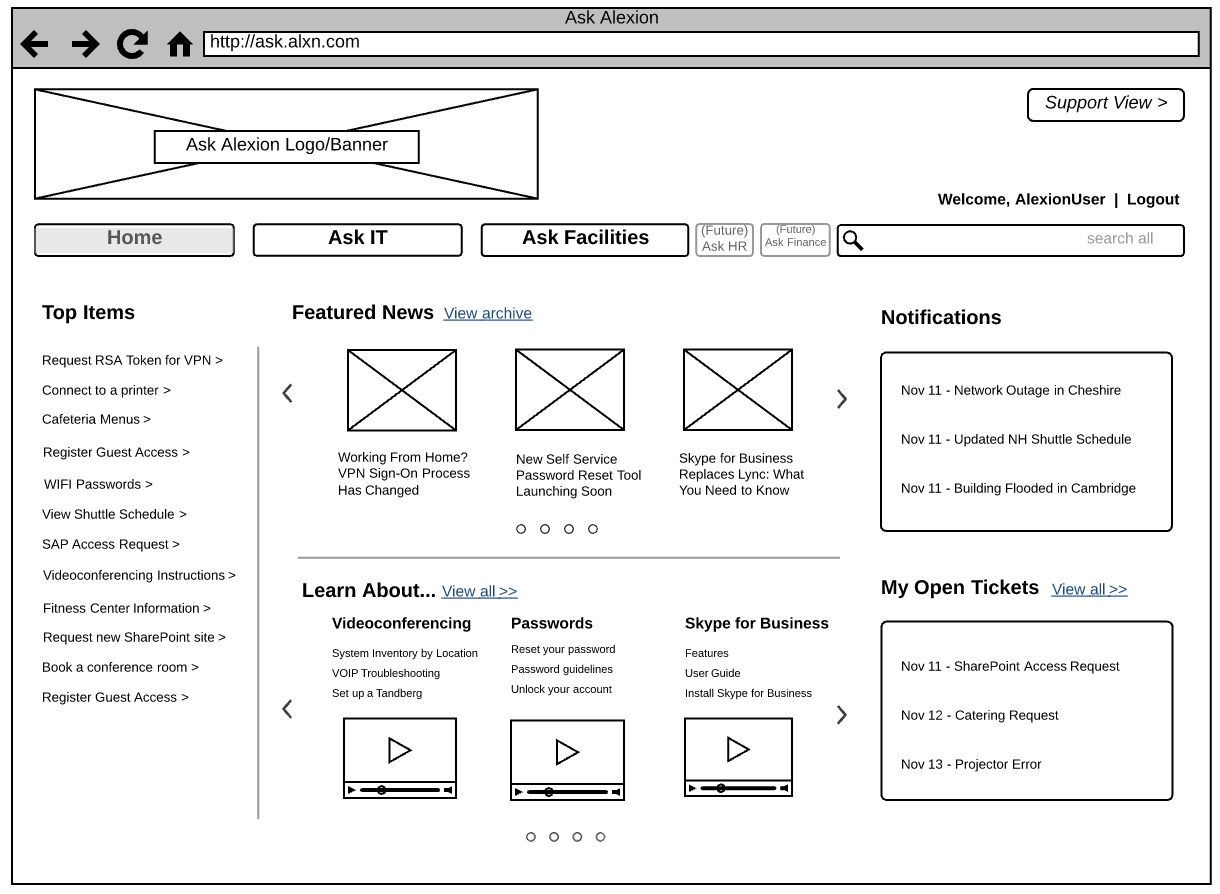
Task: Open Cafeteria Menus item
Action: 96,419
